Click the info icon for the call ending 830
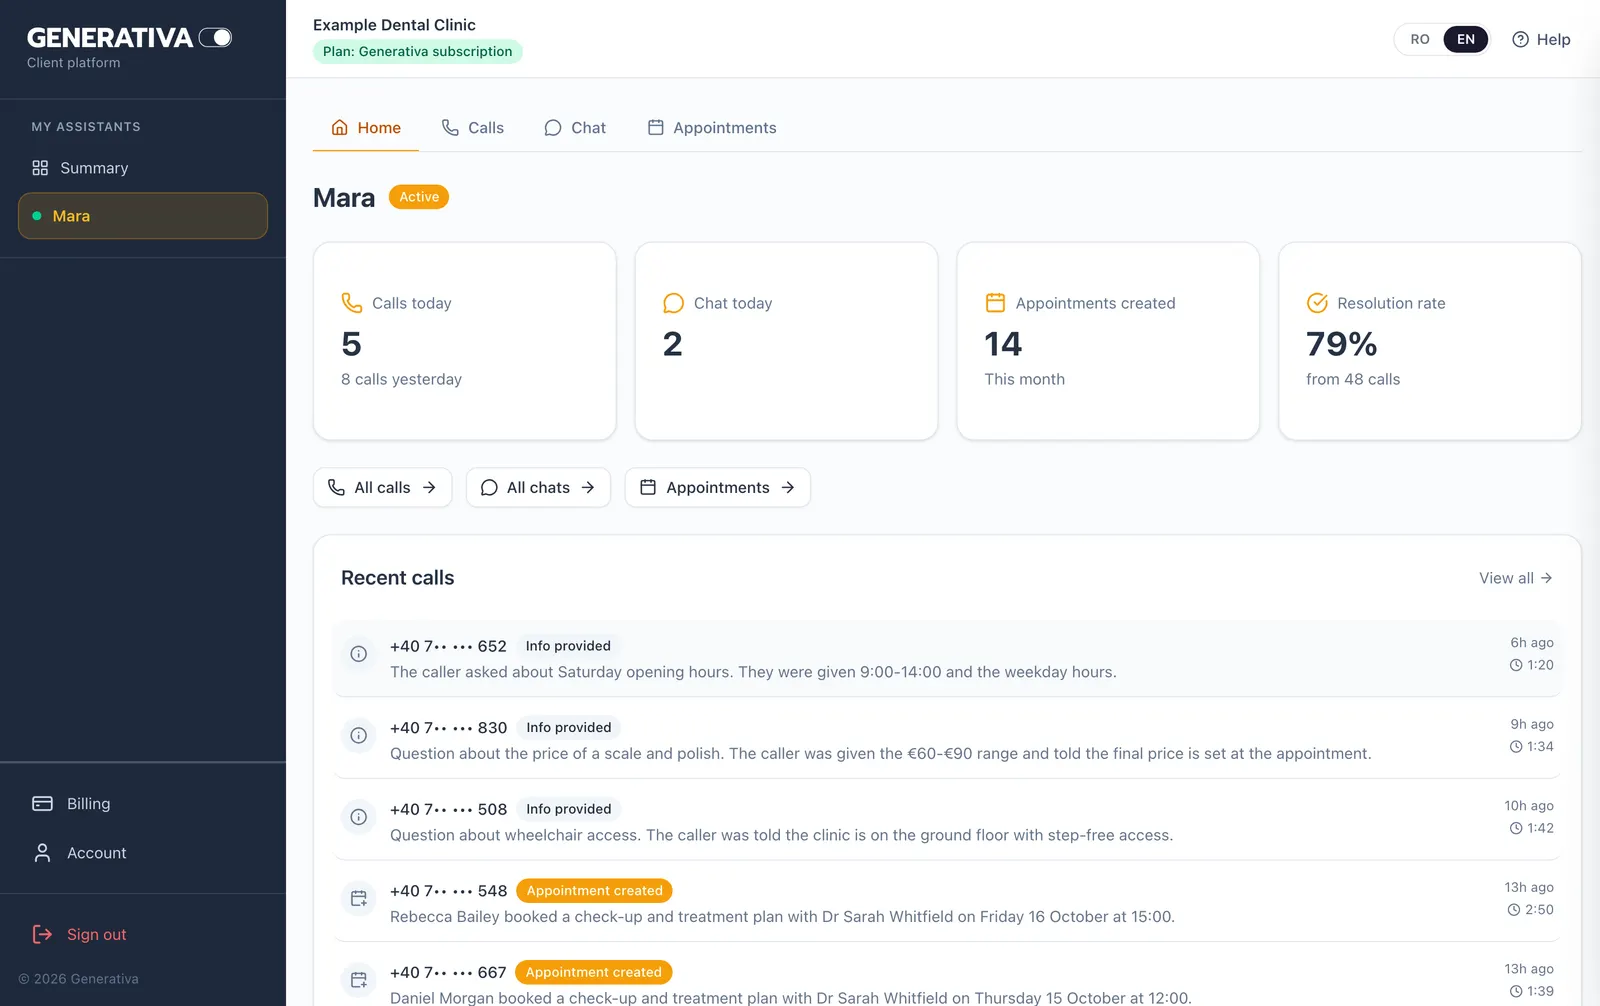 359,736
